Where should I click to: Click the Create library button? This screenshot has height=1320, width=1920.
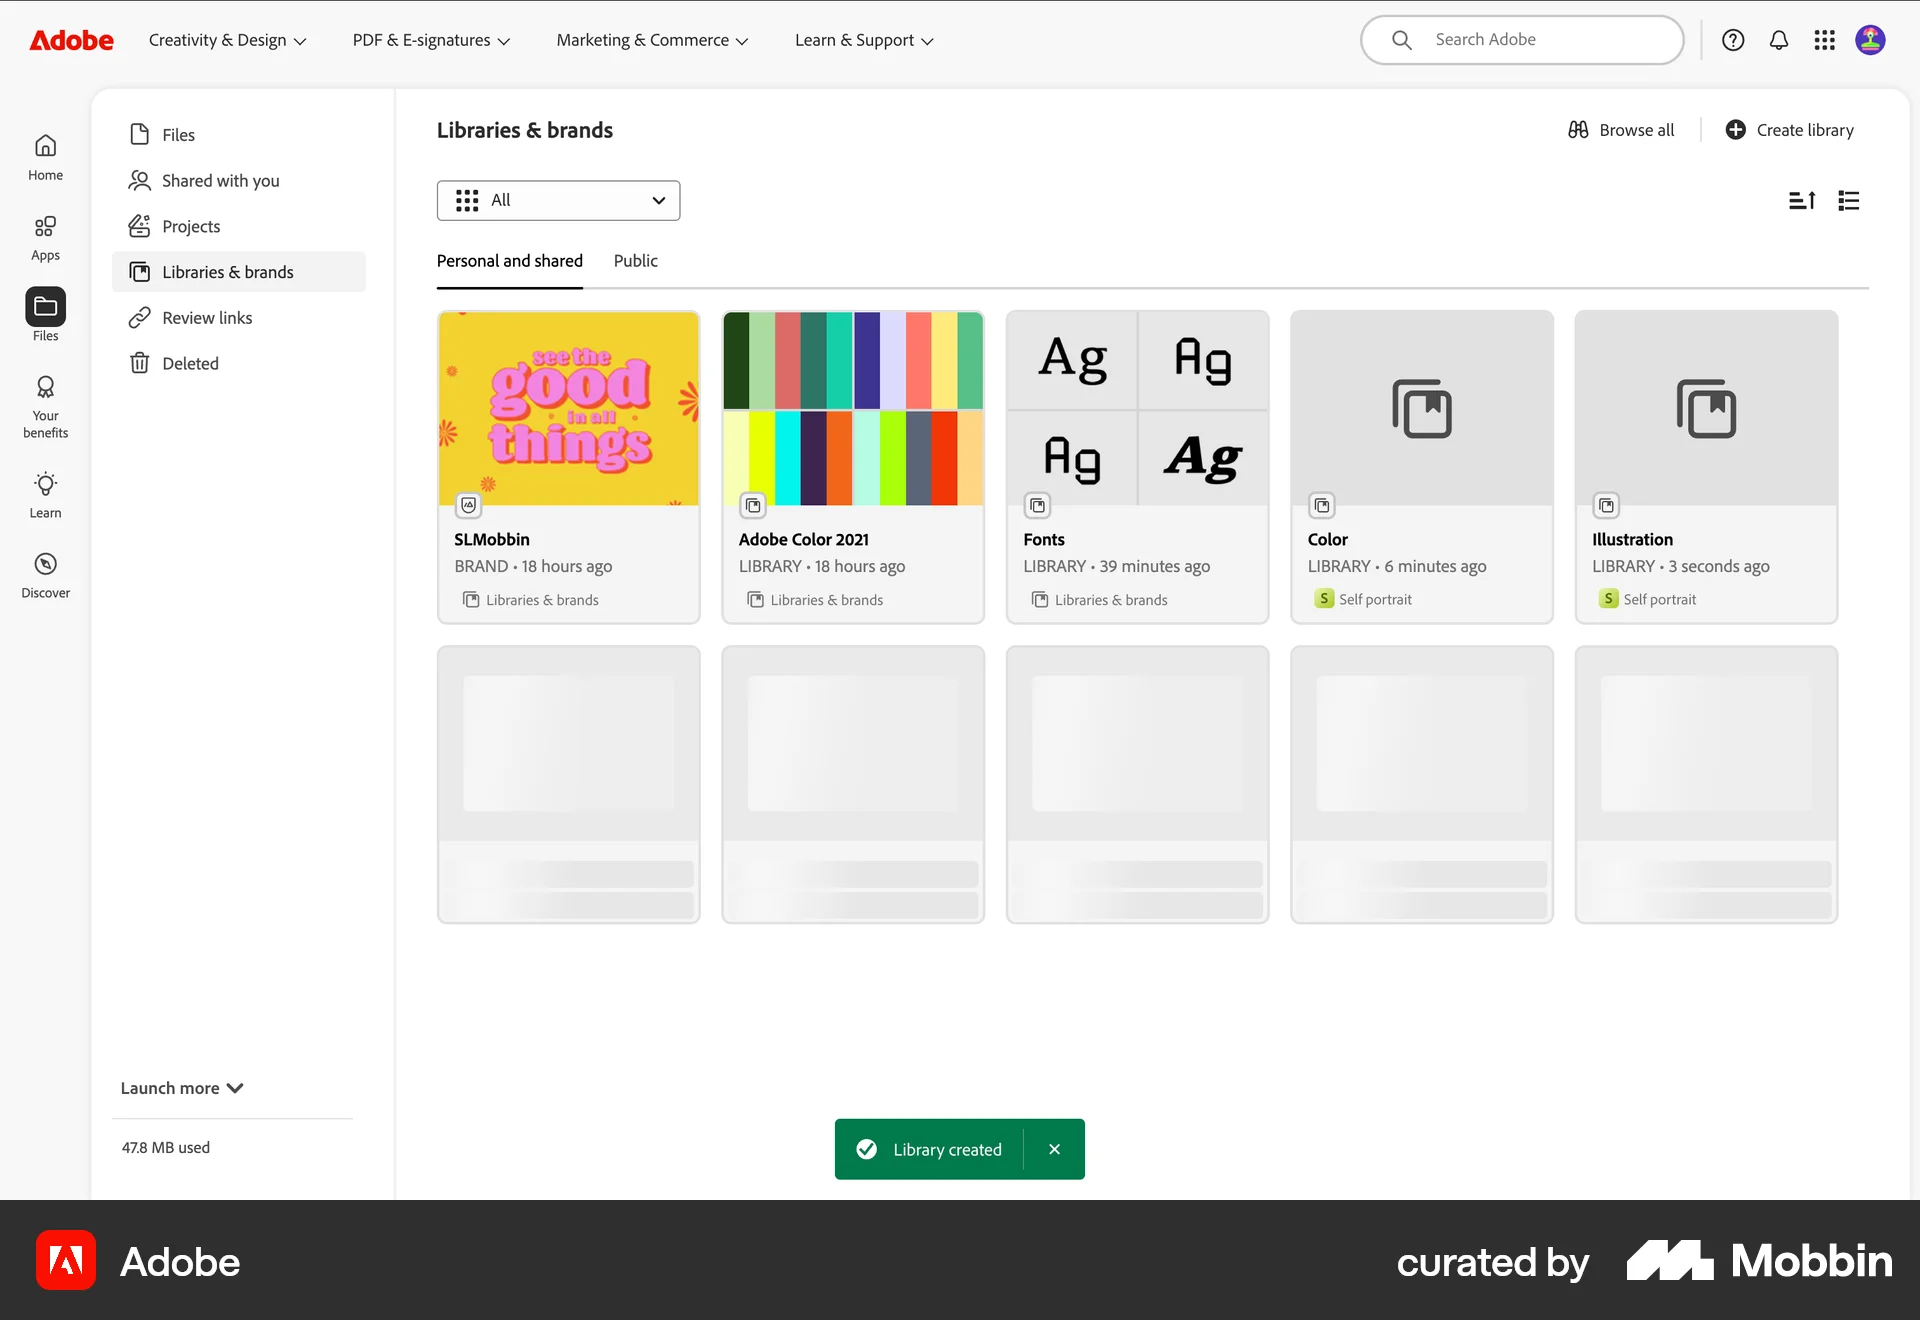(x=1790, y=129)
